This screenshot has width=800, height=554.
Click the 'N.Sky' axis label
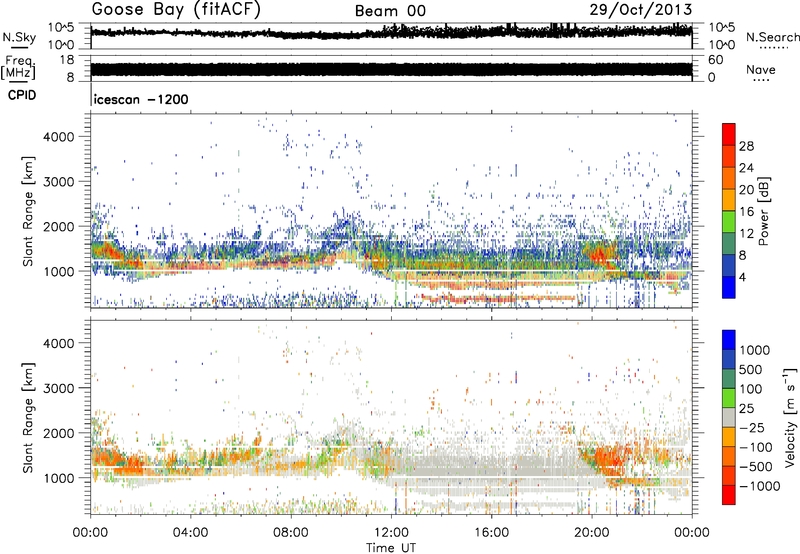tap(19, 37)
